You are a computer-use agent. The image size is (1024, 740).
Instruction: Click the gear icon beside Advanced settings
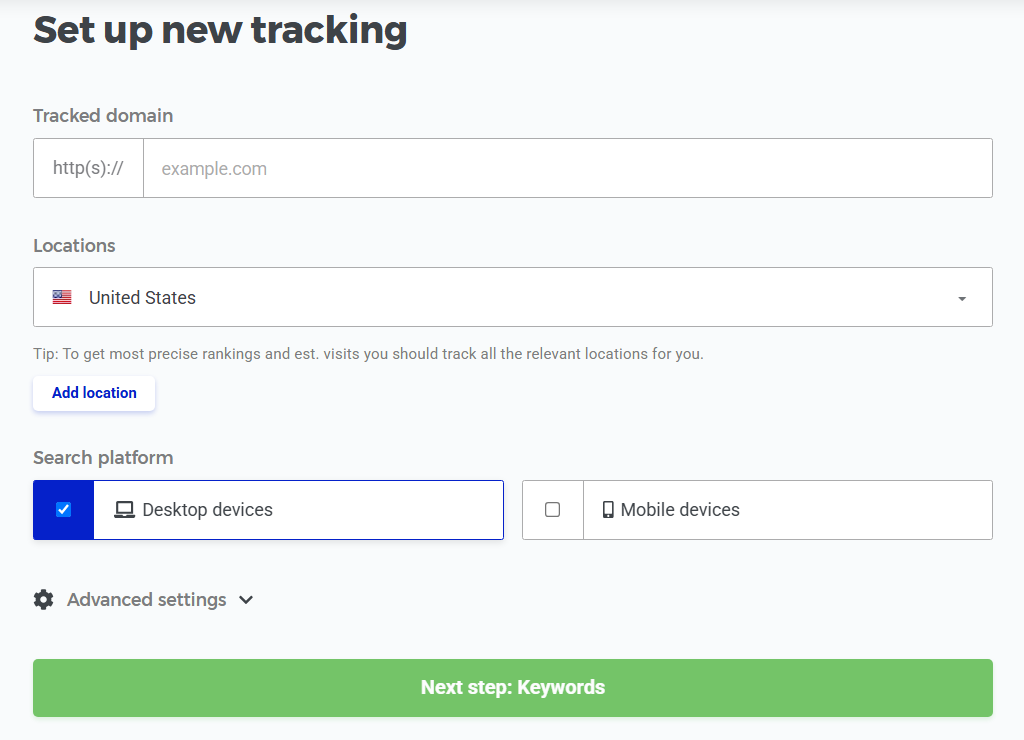(44, 600)
